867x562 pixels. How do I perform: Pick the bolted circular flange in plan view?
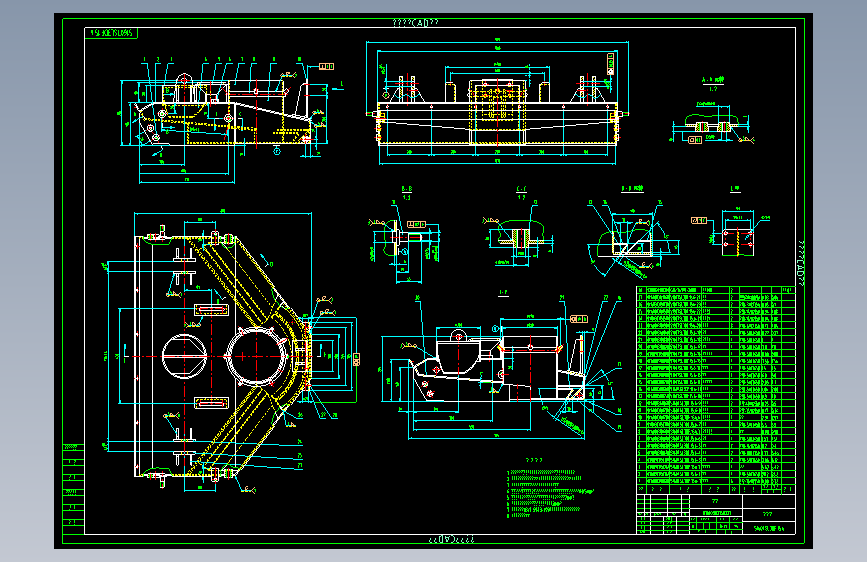[257, 356]
